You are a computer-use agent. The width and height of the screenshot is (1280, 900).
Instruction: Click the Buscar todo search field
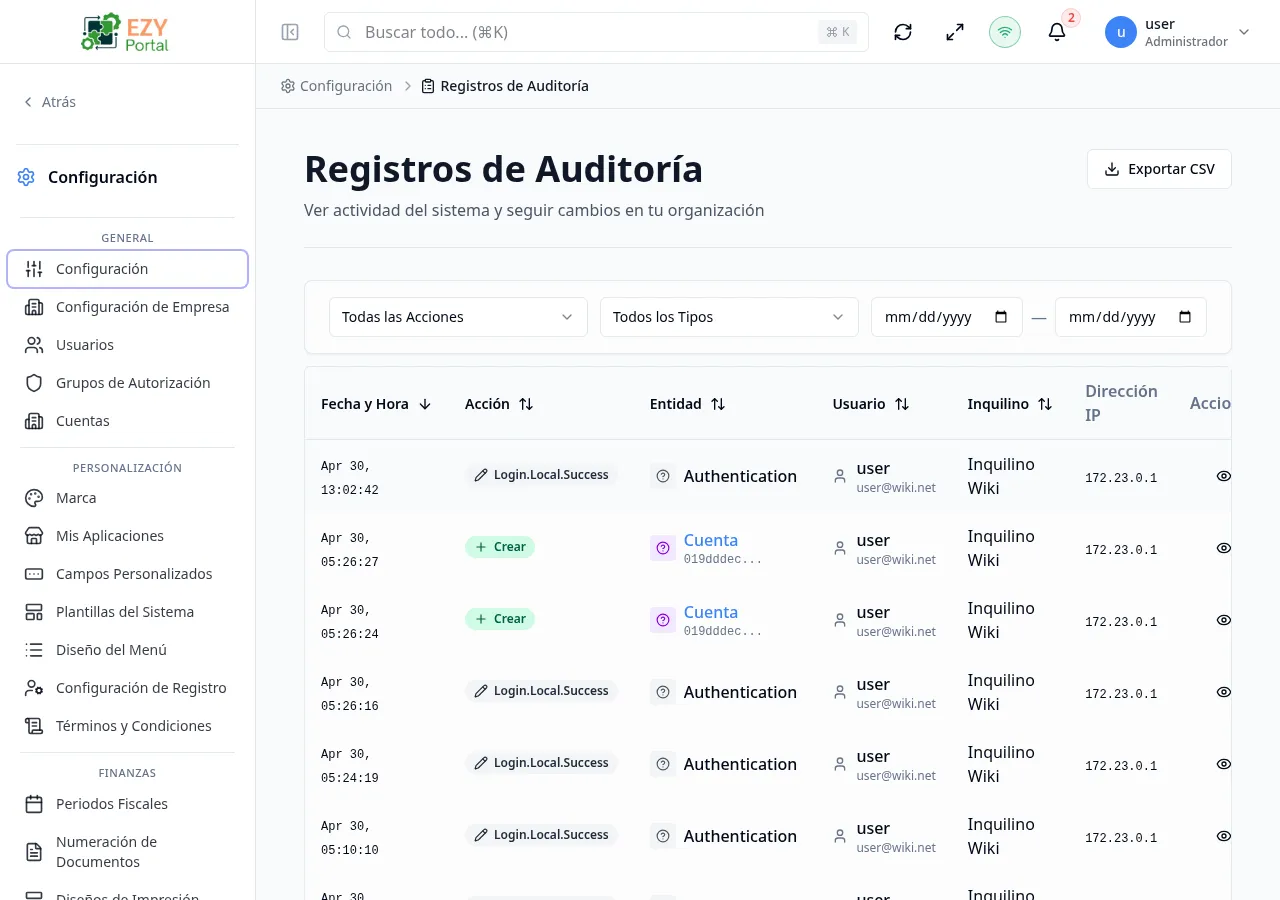point(596,32)
